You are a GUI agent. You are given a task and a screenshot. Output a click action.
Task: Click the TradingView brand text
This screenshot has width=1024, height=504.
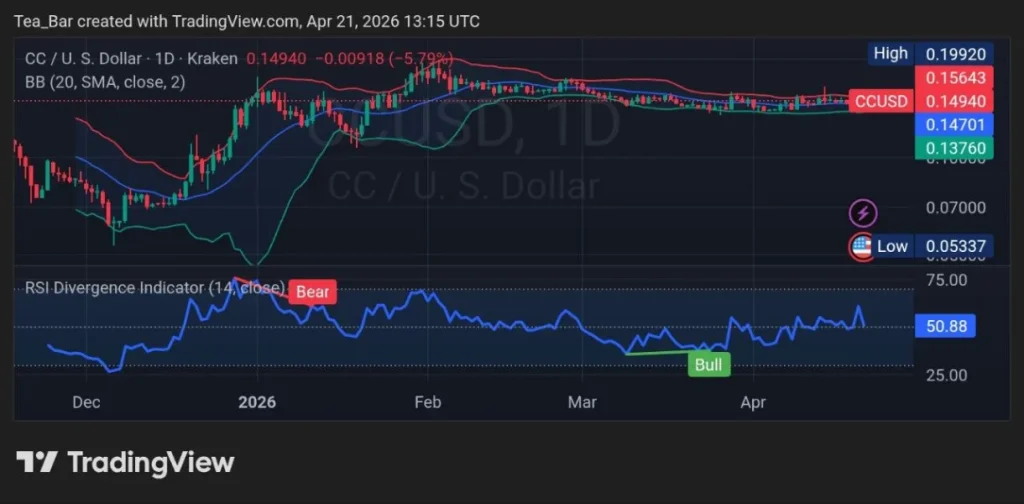tap(150, 462)
